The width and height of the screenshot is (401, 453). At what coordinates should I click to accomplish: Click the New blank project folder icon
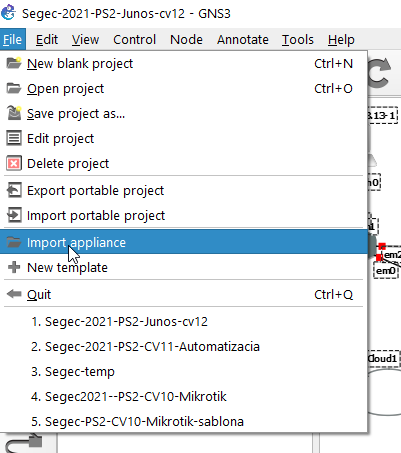point(14,63)
